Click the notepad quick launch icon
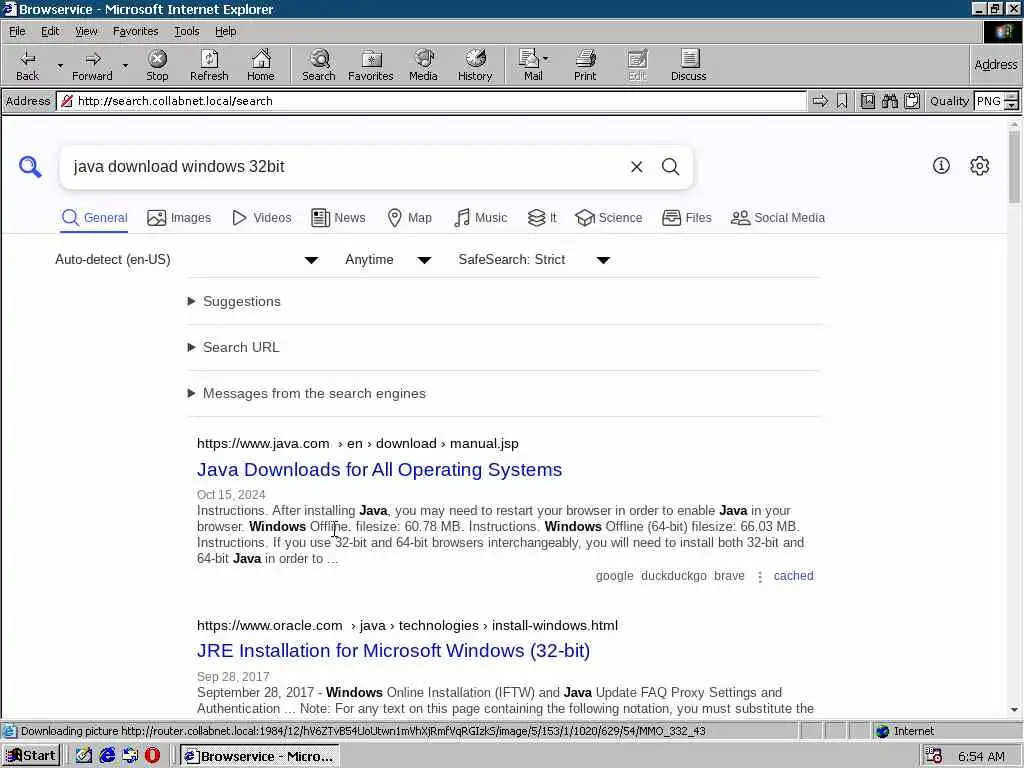 84,756
